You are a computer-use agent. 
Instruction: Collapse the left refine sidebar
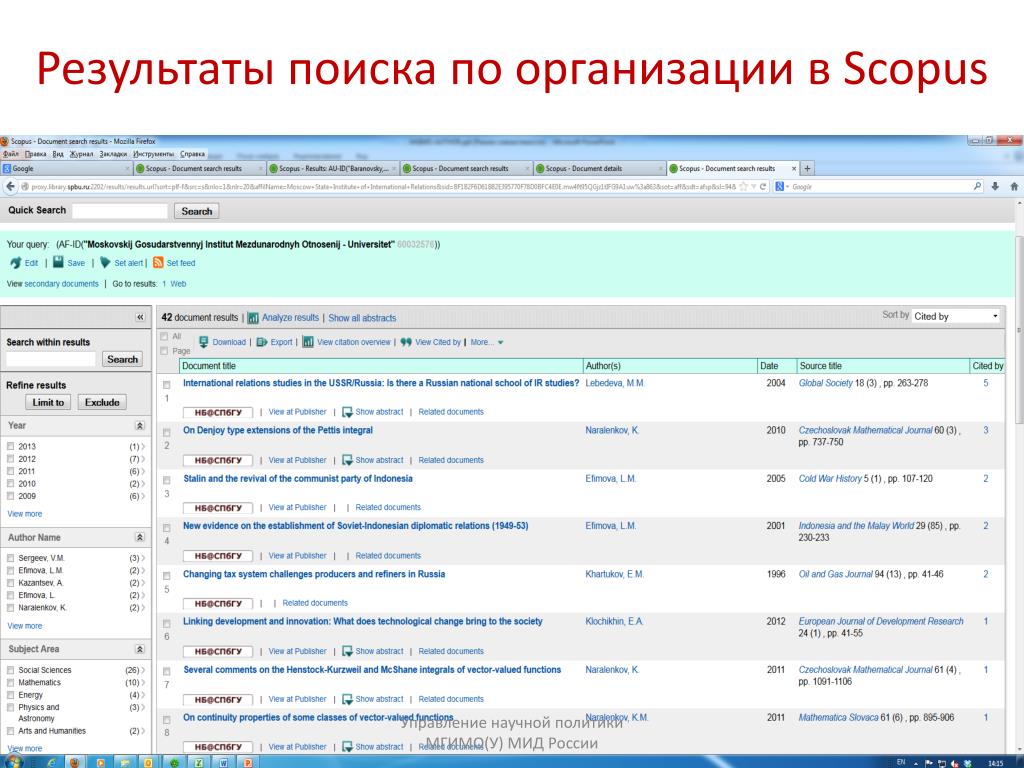tap(140, 317)
